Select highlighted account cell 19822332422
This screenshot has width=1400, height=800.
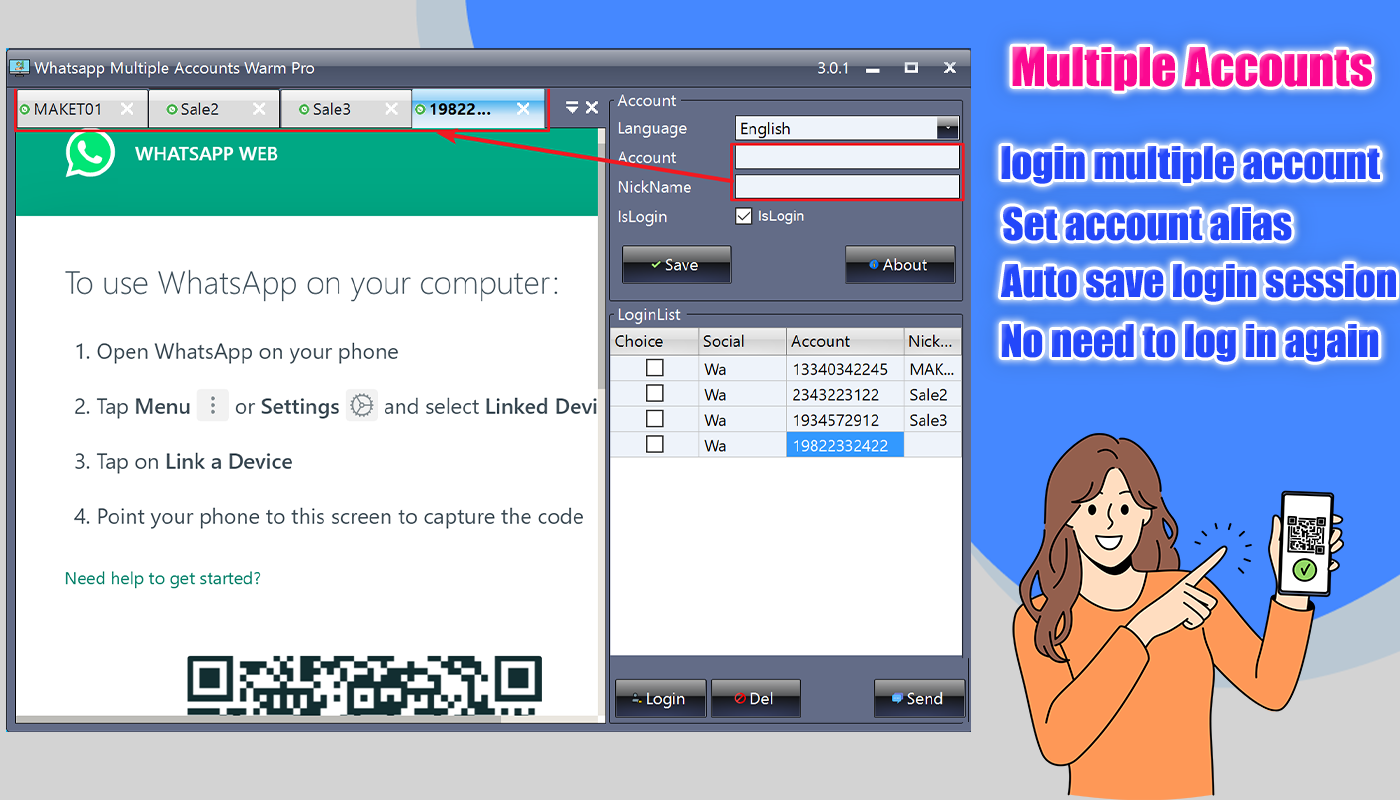click(x=845, y=445)
